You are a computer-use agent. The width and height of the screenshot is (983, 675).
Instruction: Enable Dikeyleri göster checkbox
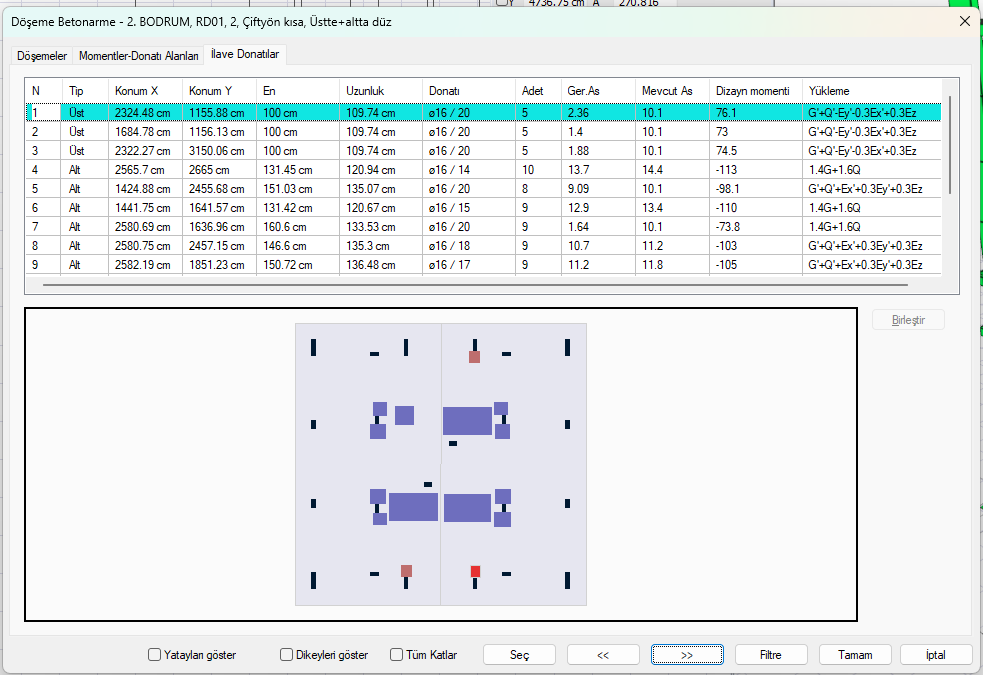tap(286, 654)
